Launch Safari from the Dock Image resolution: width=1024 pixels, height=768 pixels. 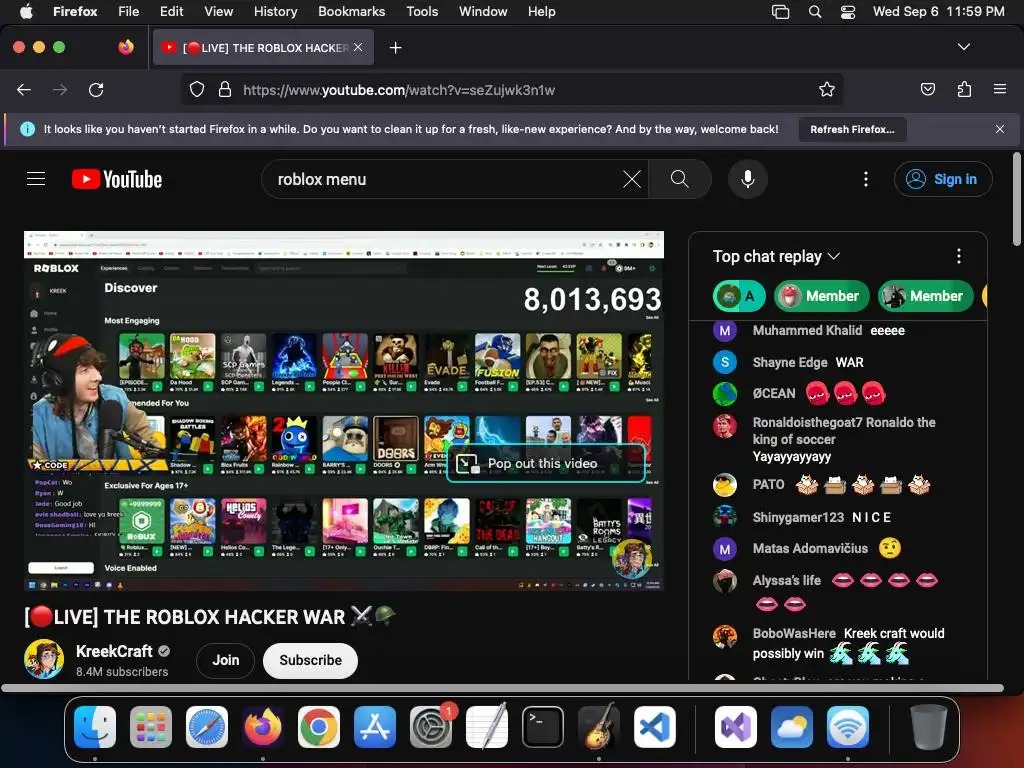(x=207, y=727)
